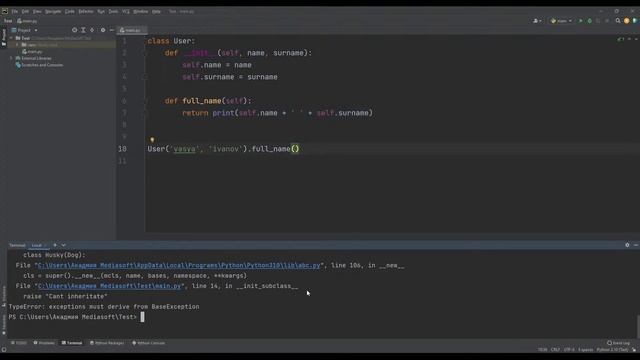Click the 'vasya' string in code
The image size is (640, 360).
point(184,149)
